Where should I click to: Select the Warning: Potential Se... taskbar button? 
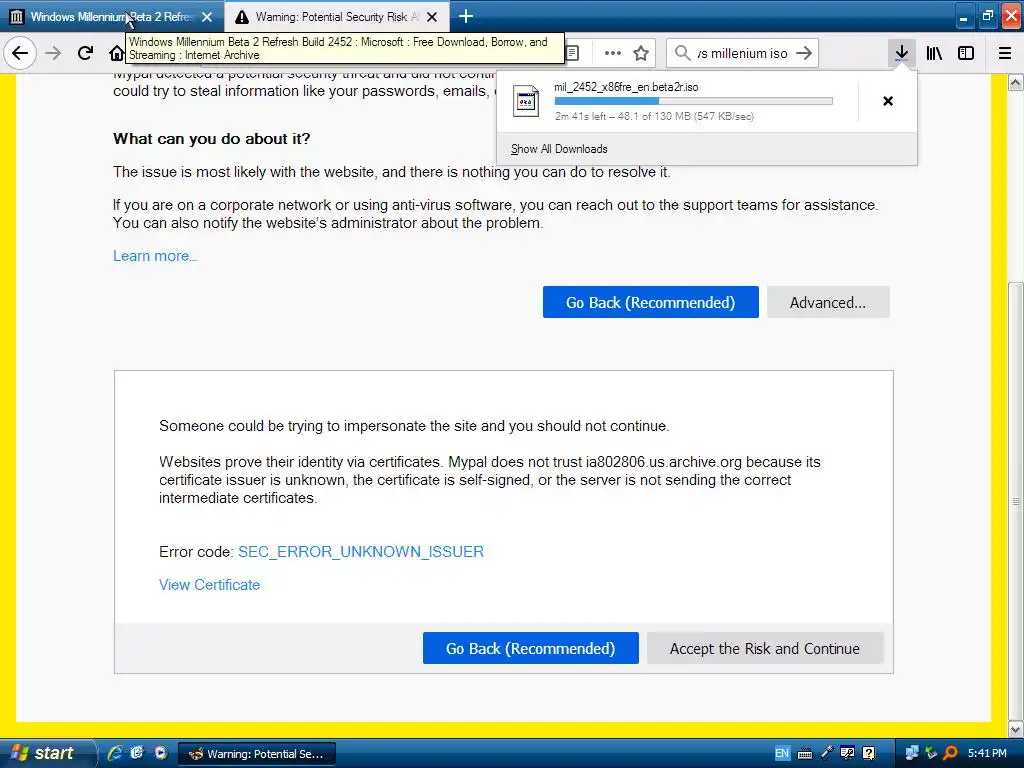coord(257,754)
